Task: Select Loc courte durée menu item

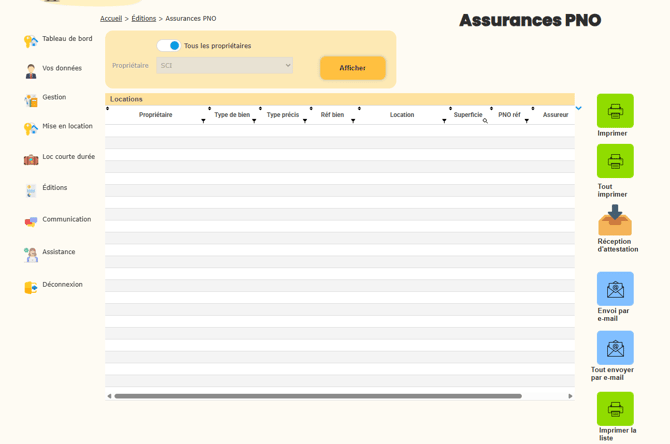Action: (68, 157)
